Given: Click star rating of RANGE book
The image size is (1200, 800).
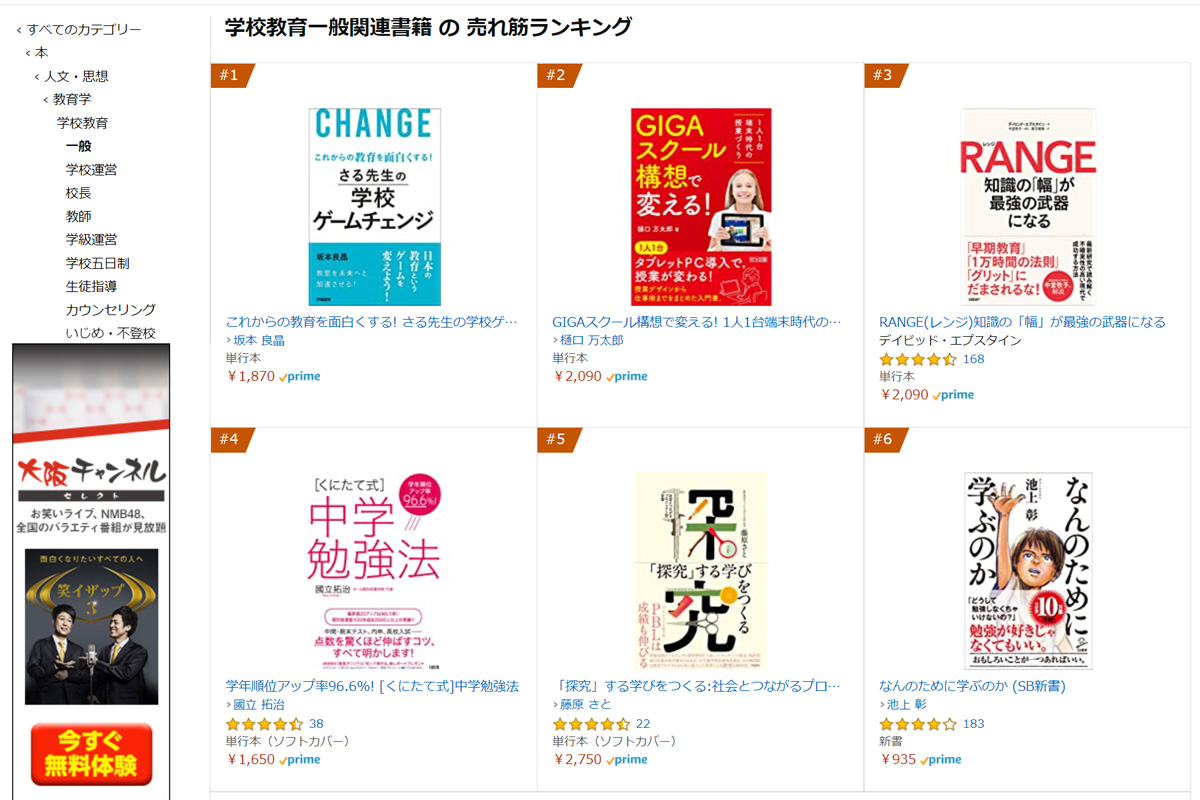Looking at the screenshot, I should (917, 359).
